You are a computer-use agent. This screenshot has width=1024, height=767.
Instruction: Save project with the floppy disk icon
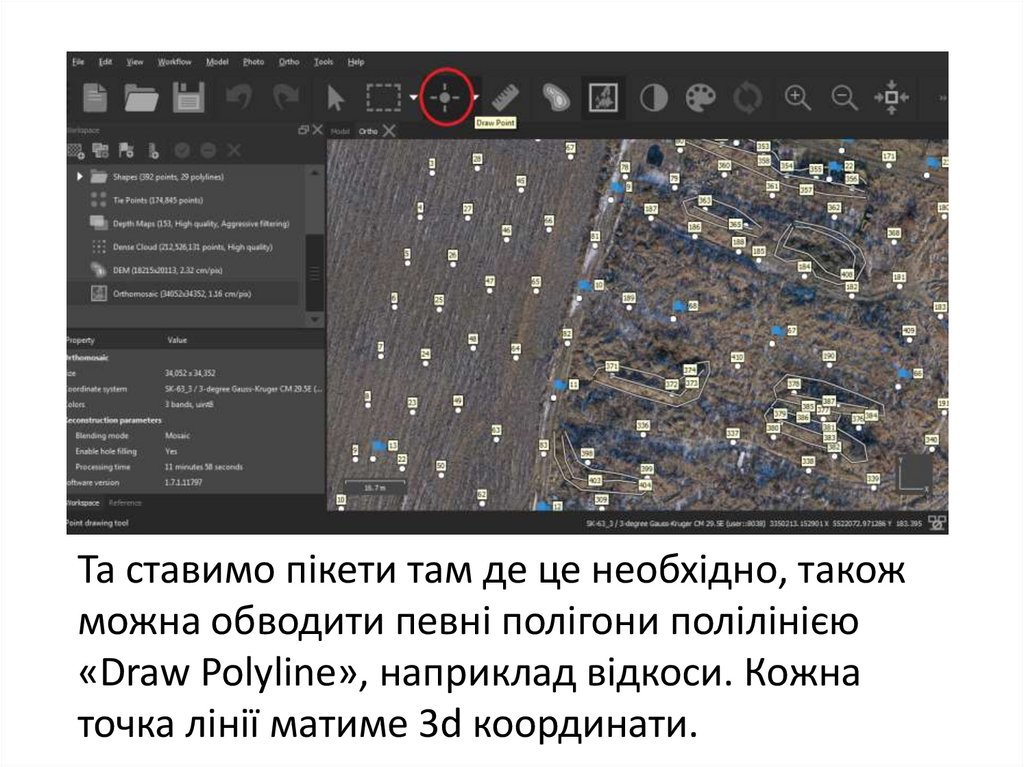[189, 97]
